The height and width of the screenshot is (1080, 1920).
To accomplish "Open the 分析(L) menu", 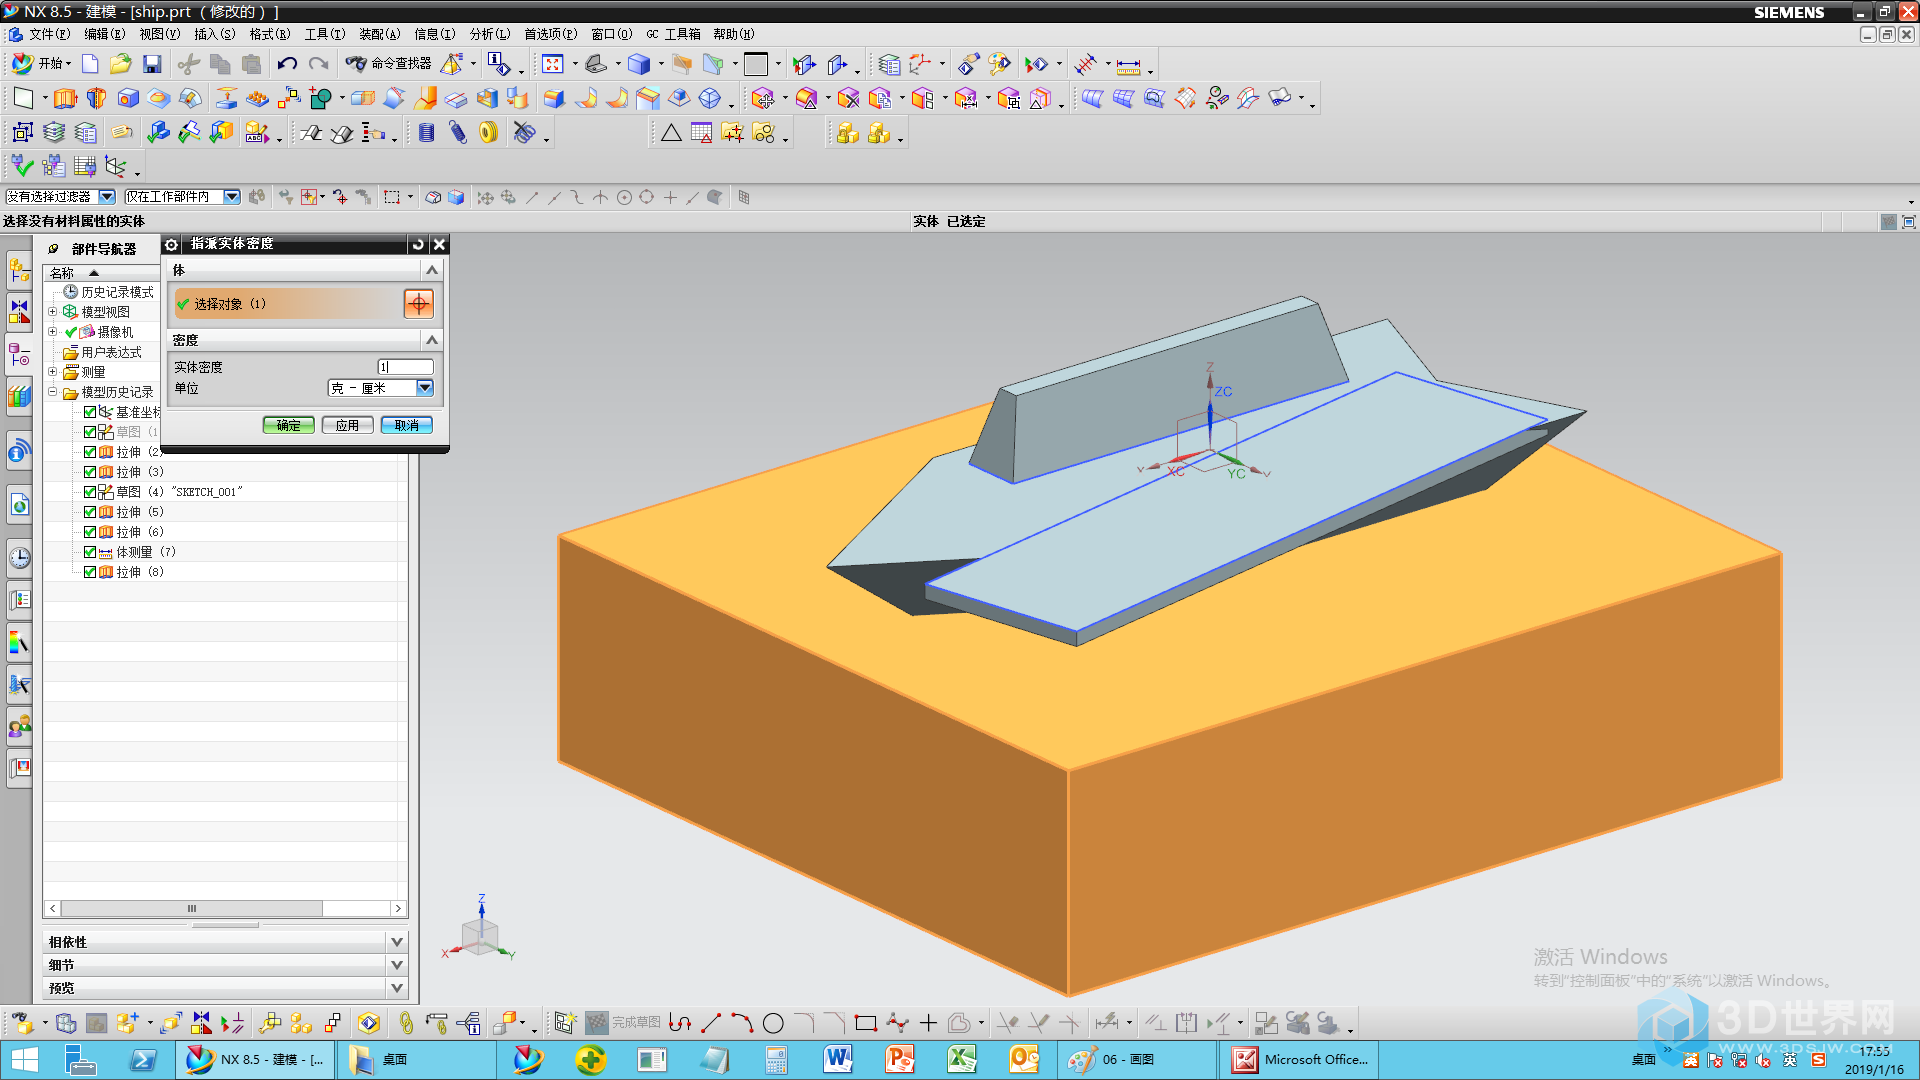I will click(490, 34).
